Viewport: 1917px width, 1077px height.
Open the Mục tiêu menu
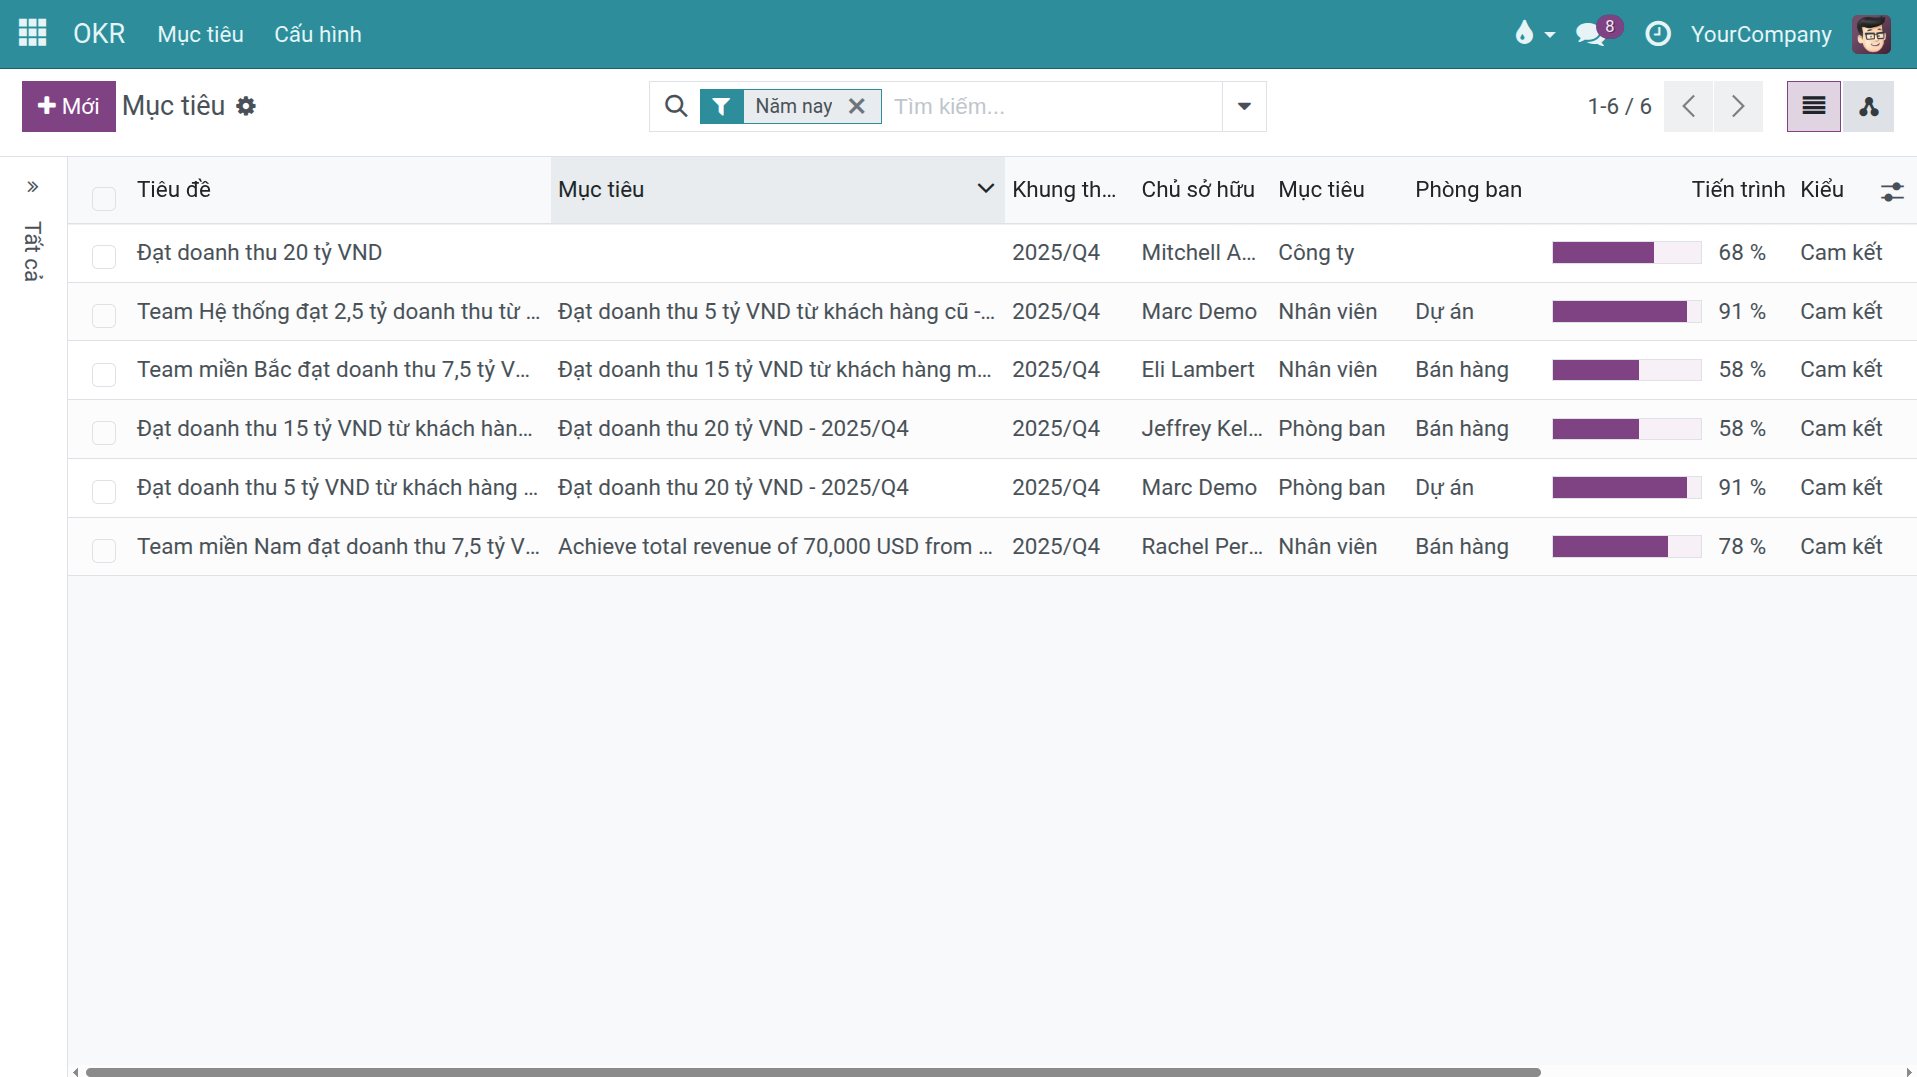tap(200, 34)
